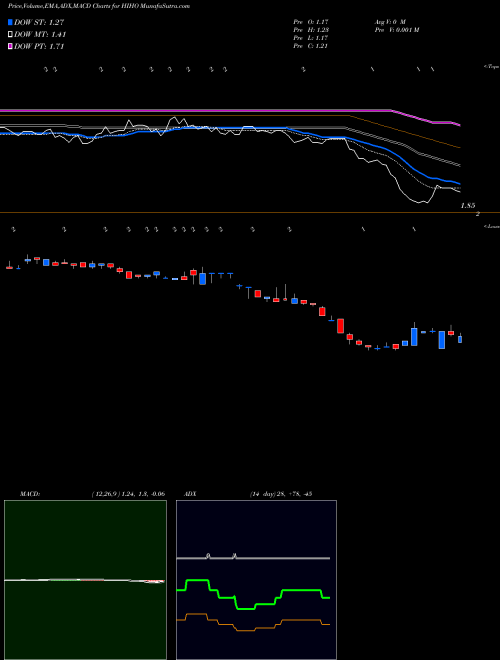The image size is (500, 660).
Task: Click the chart title mentioning MunafaSutra.com
Action: pyautogui.click(x=99, y=6)
